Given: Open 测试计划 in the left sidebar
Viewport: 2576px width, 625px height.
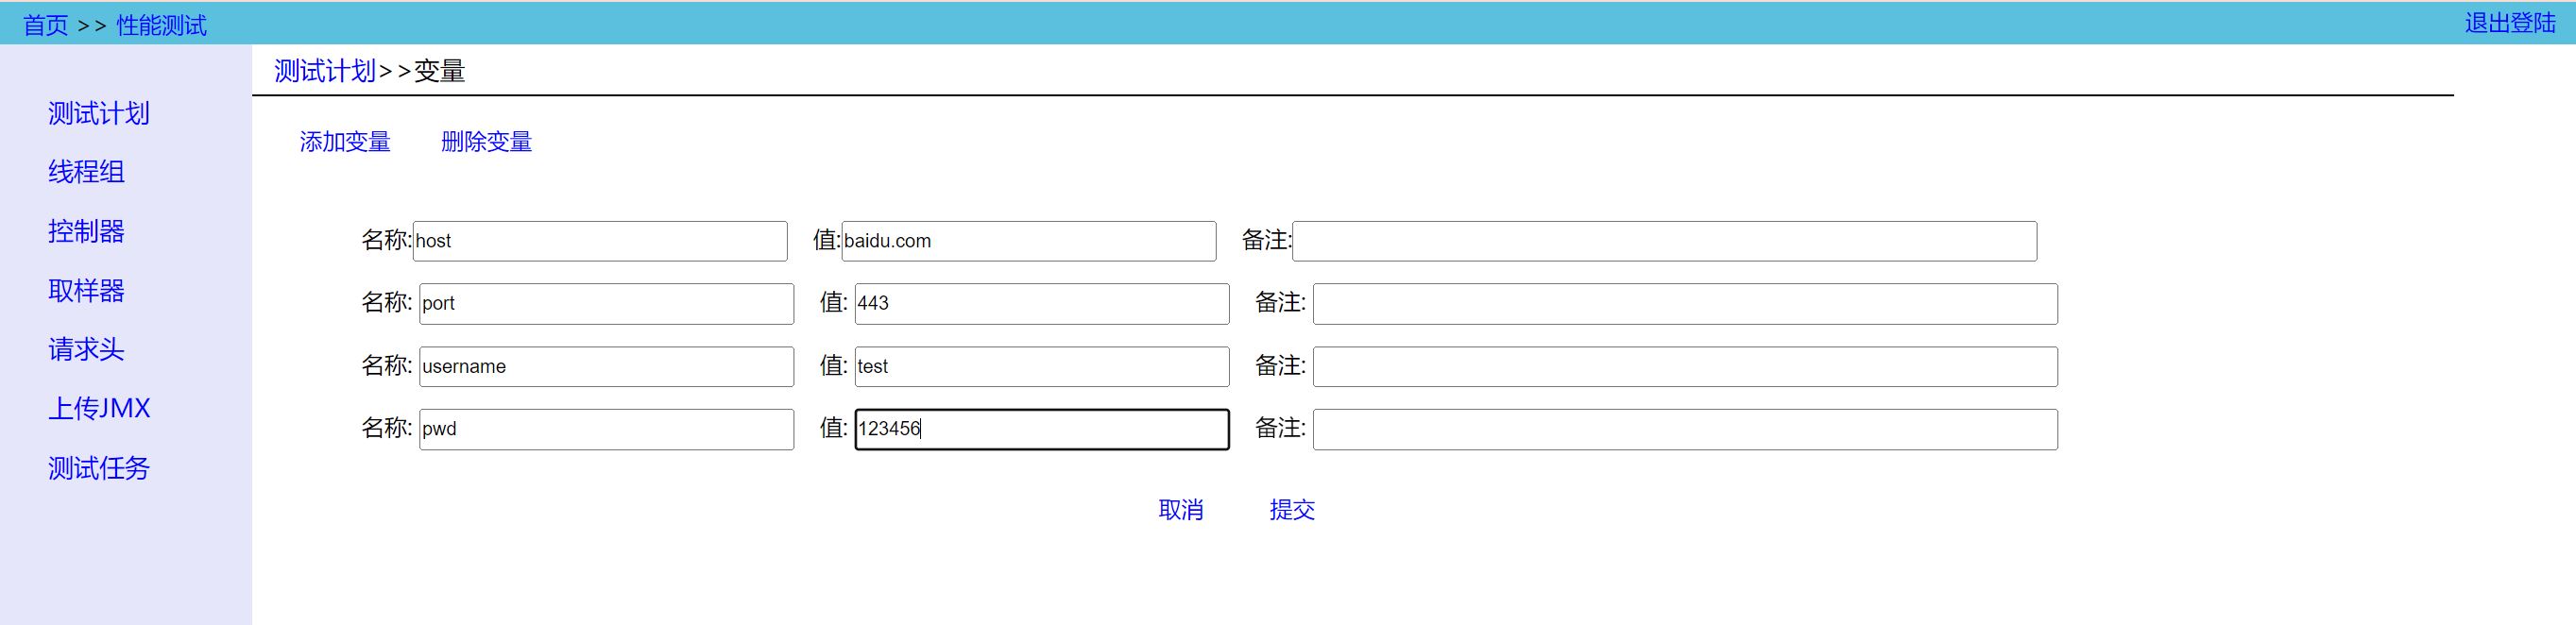Looking at the screenshot, I should 98,114.
